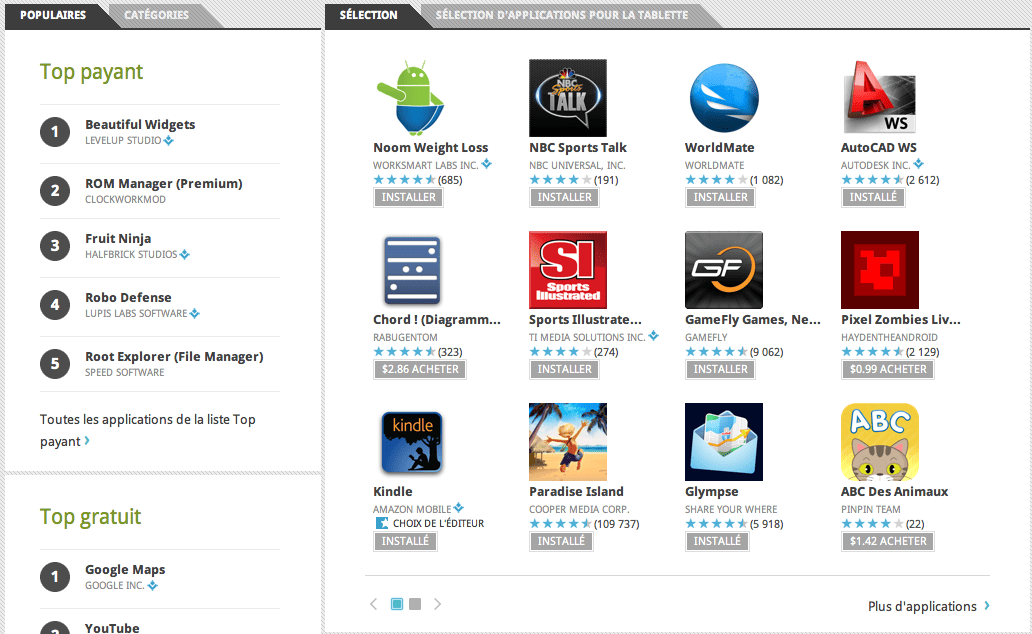This screenshot has height=634, width=1032.
Task: Click the rank 2 badge for ROM Manager
Action: tap(55, 191)
